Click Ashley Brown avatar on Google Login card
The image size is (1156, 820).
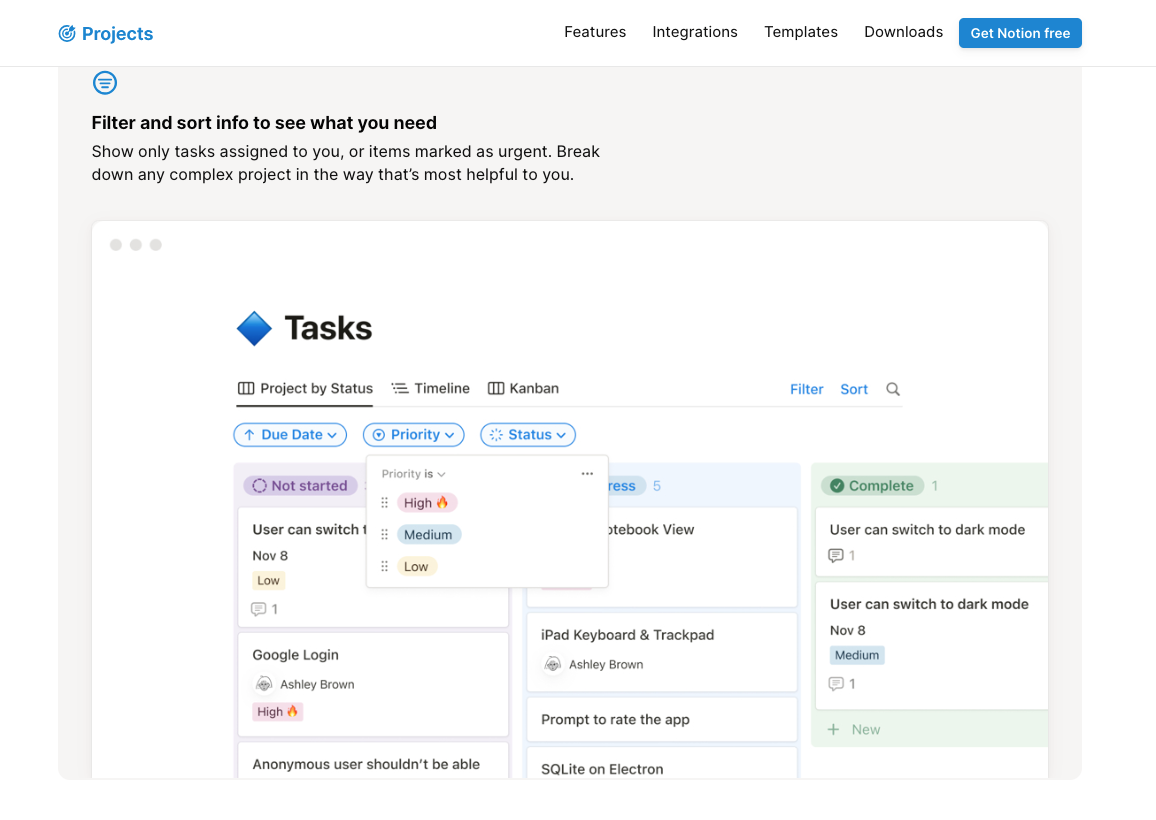click(264, 684)
